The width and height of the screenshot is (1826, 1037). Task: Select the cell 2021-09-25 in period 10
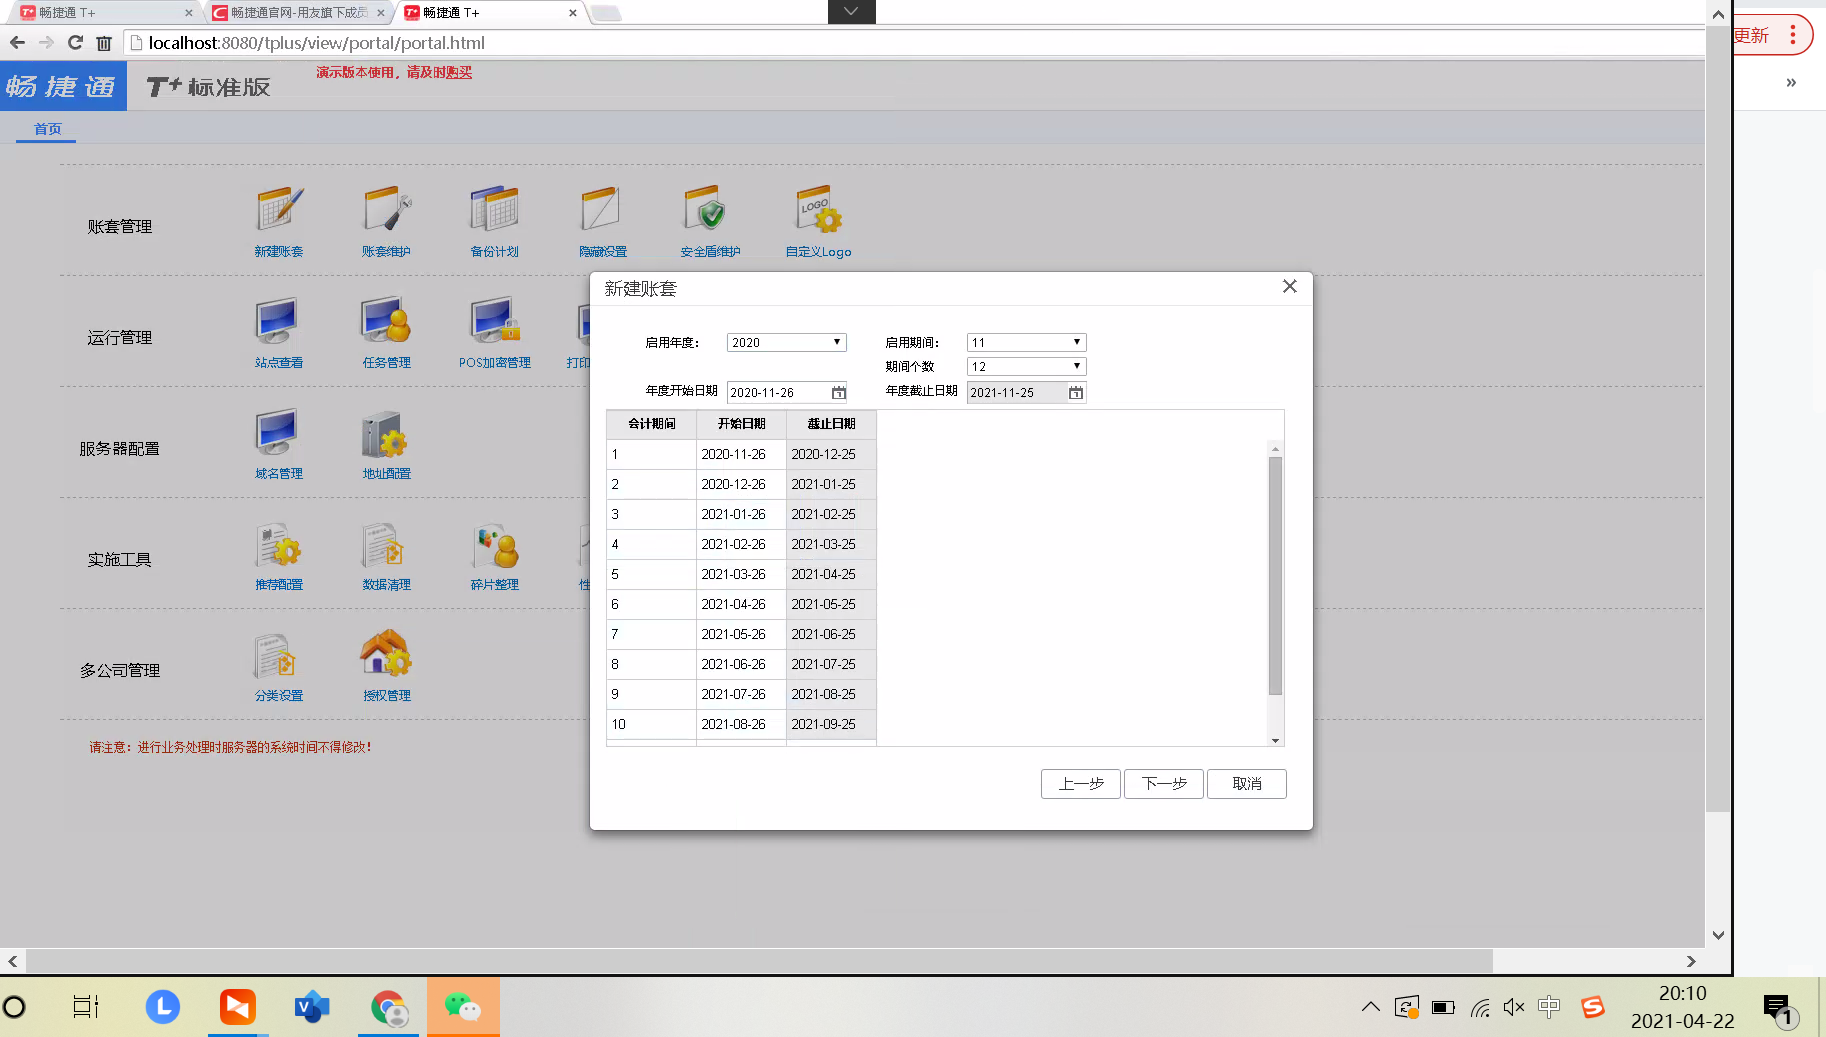(831, 724)
